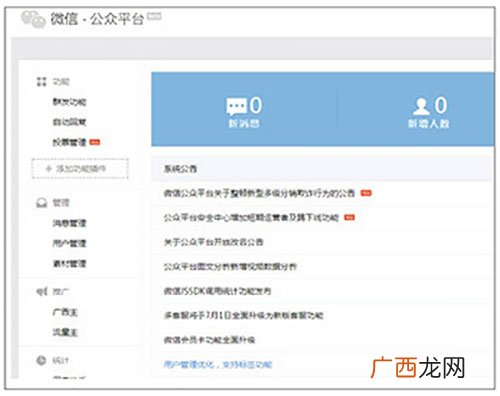Click the 管理 inbox icon in sidebar
Image resolution: width=500 pixels, height=396 pixels.
[42, 203]
